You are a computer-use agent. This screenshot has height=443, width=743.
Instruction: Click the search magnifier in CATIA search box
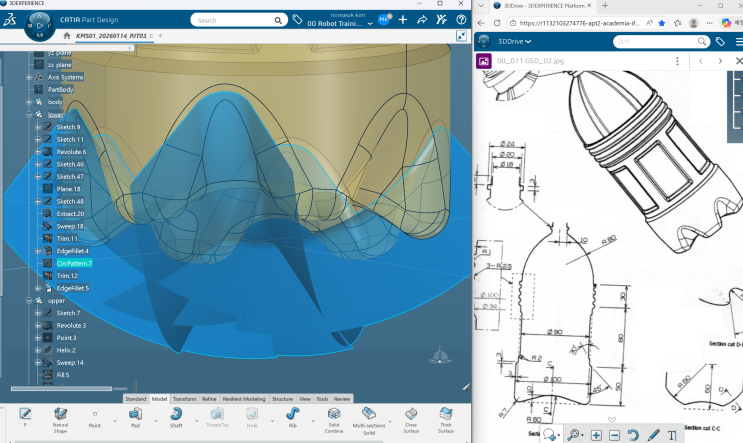point(278,20)
